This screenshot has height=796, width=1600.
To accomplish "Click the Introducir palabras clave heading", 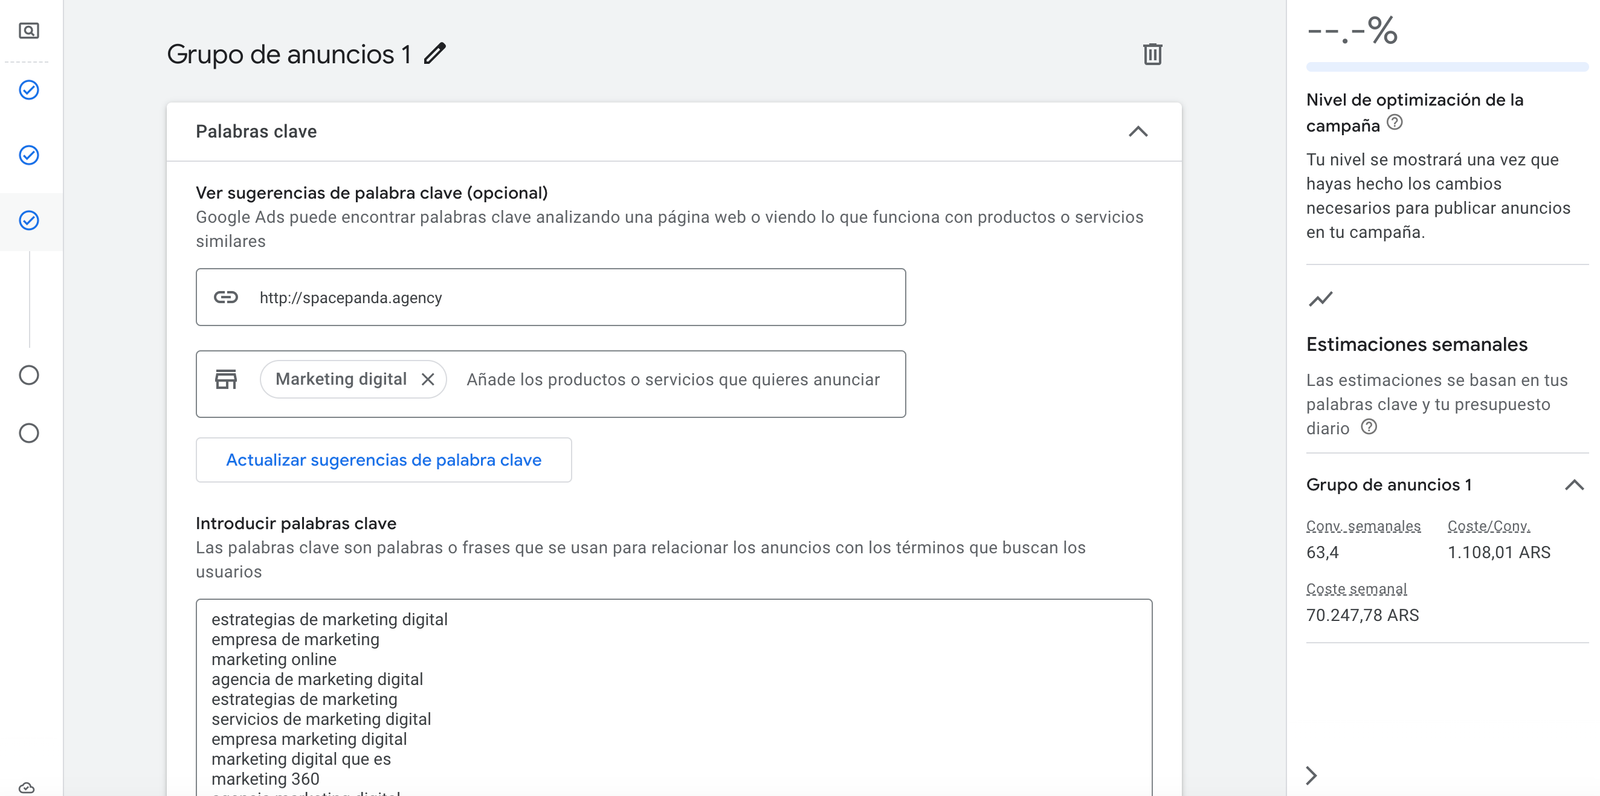I will pos(296,523).
